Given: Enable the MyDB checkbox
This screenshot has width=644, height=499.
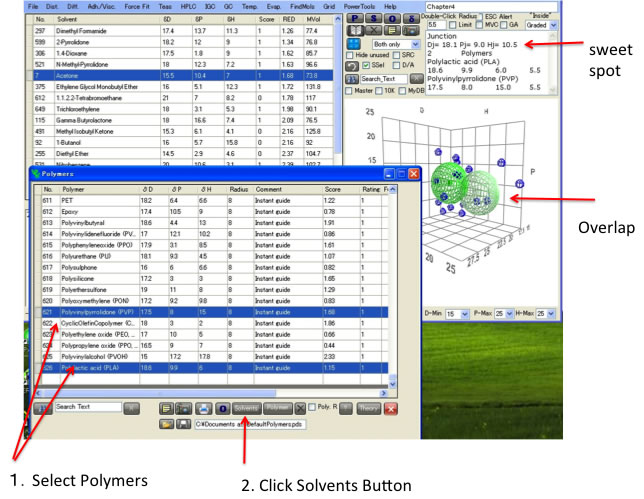Looking at the screenshot, I should coord(402,91).
